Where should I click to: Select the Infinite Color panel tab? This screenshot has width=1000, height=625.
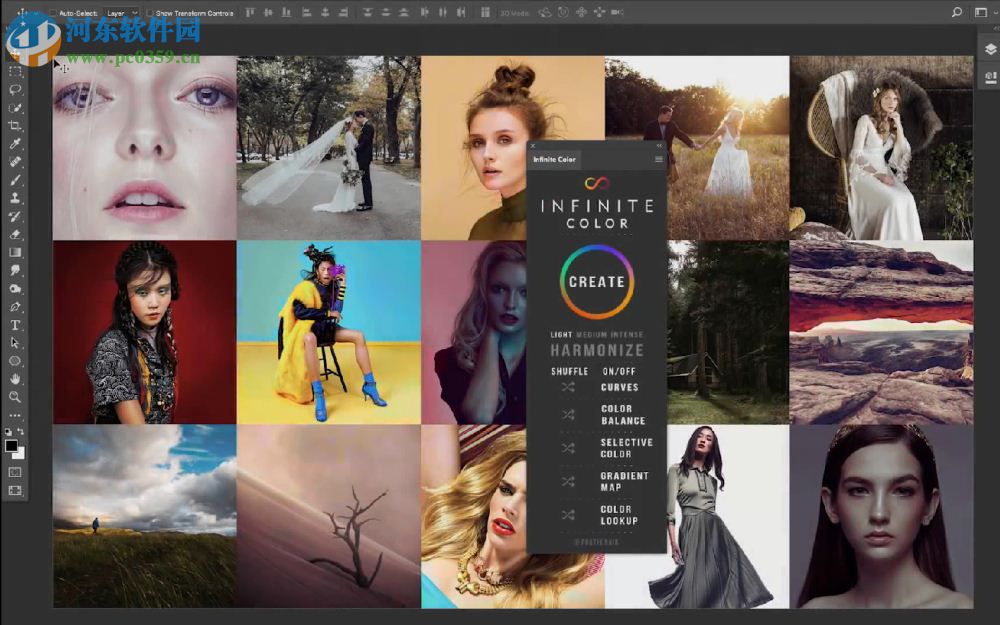click(554, 159)
